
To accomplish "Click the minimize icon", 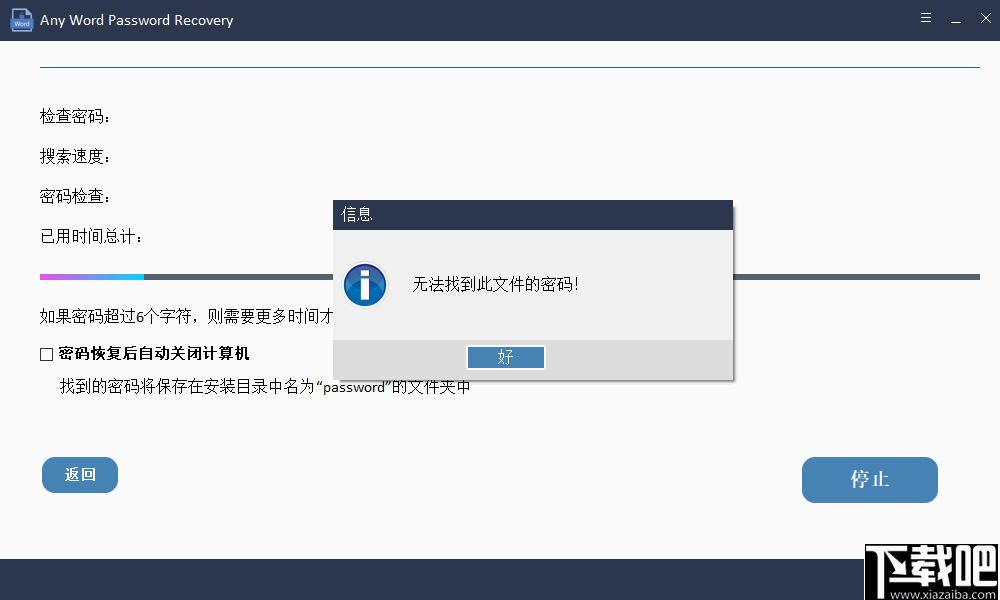I will 956,18.
